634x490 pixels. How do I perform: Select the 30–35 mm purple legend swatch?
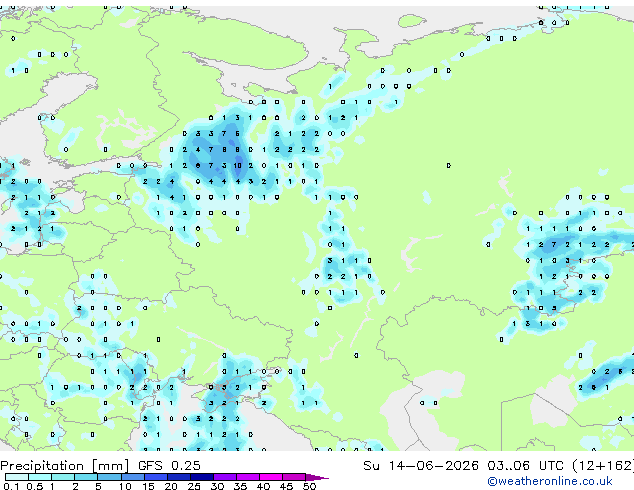(225, 477)
